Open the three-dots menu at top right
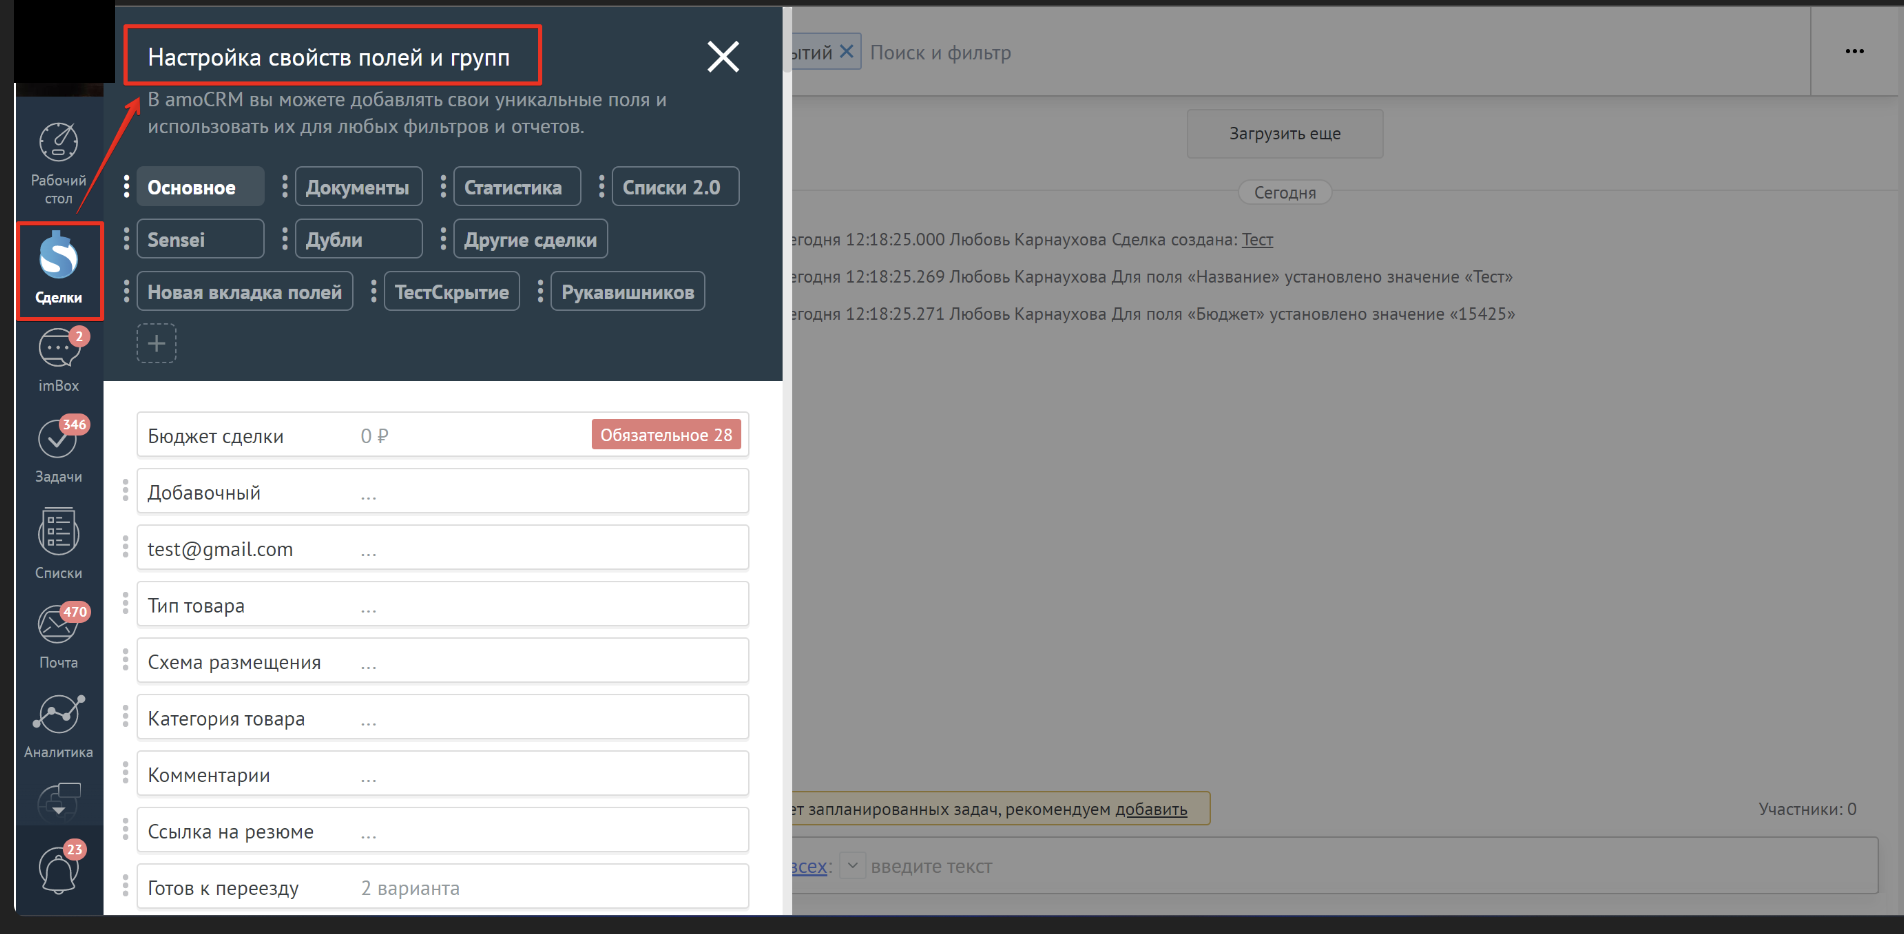1904x934 pixels. [1855, 51]
